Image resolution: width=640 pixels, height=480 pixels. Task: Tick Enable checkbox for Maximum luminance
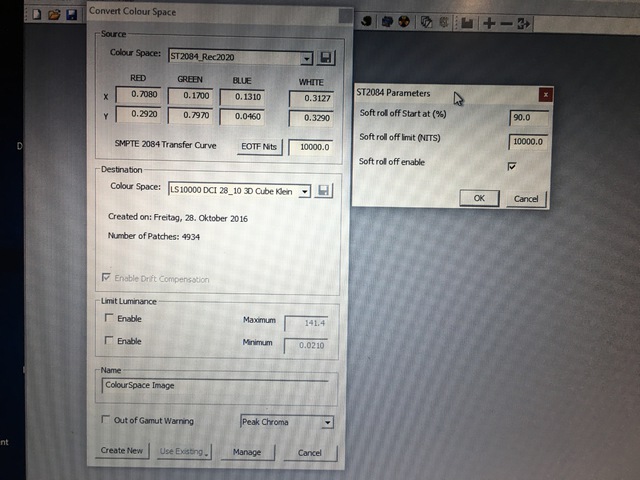[x=109, y=318]
